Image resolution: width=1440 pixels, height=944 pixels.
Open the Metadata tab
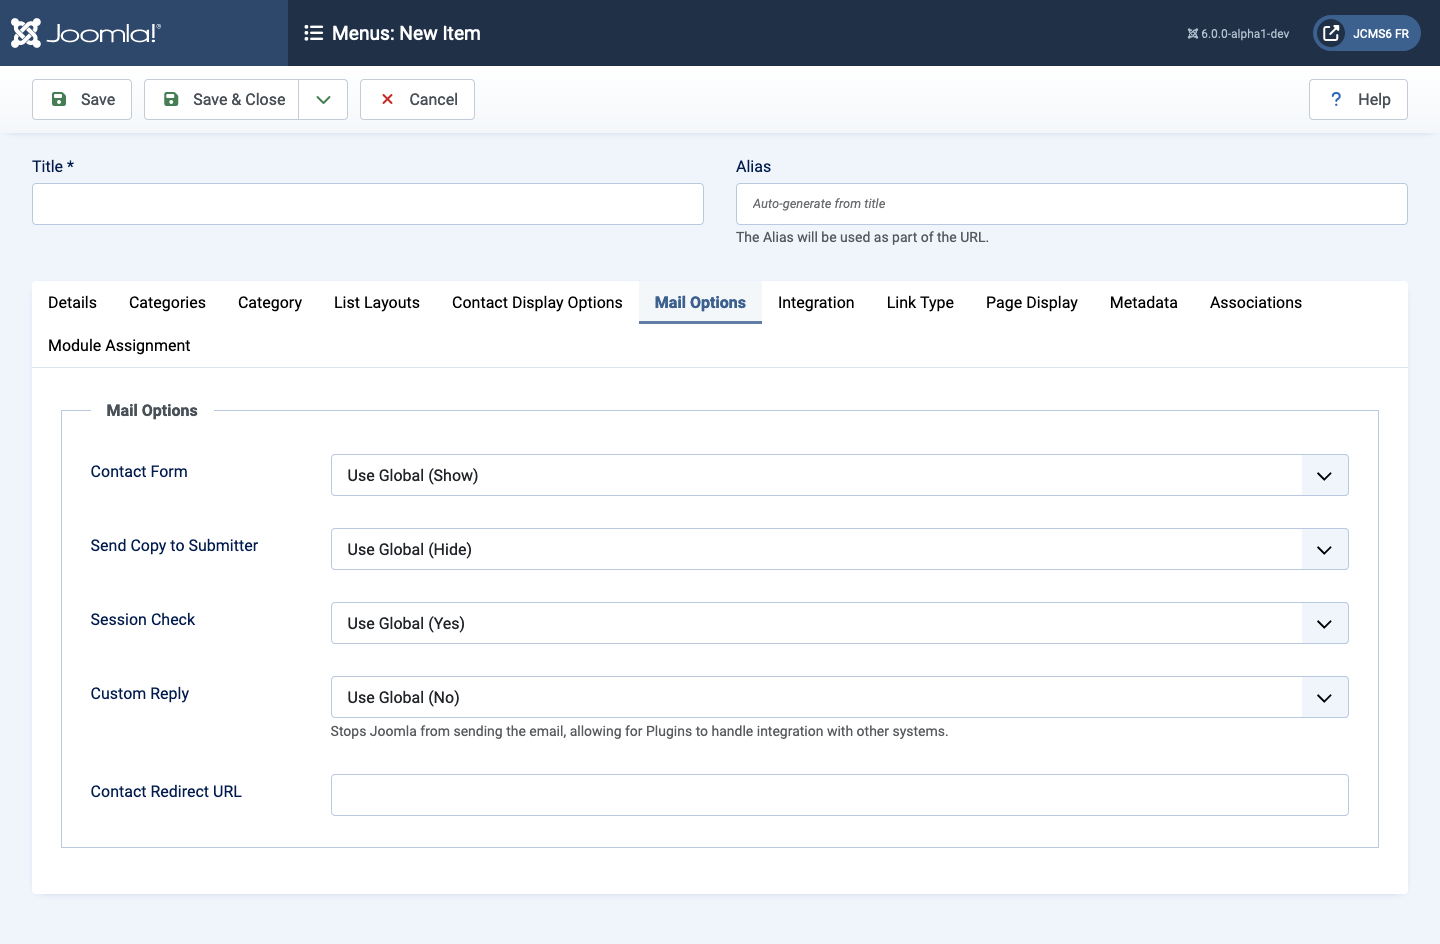[1144, 302]
